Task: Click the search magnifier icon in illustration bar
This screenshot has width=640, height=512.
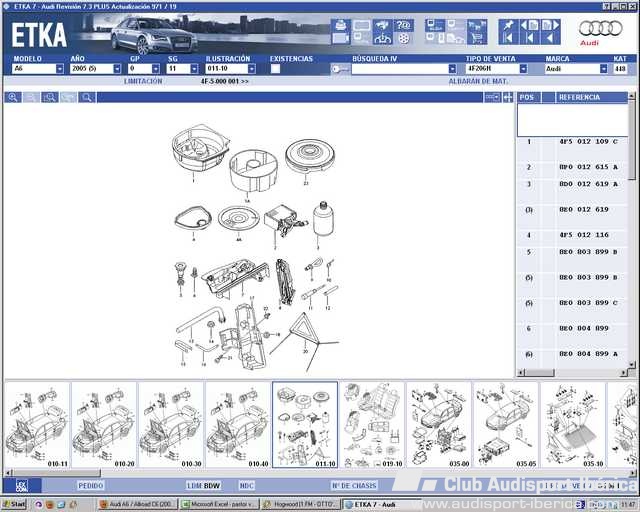Action: tap(87, 97)
